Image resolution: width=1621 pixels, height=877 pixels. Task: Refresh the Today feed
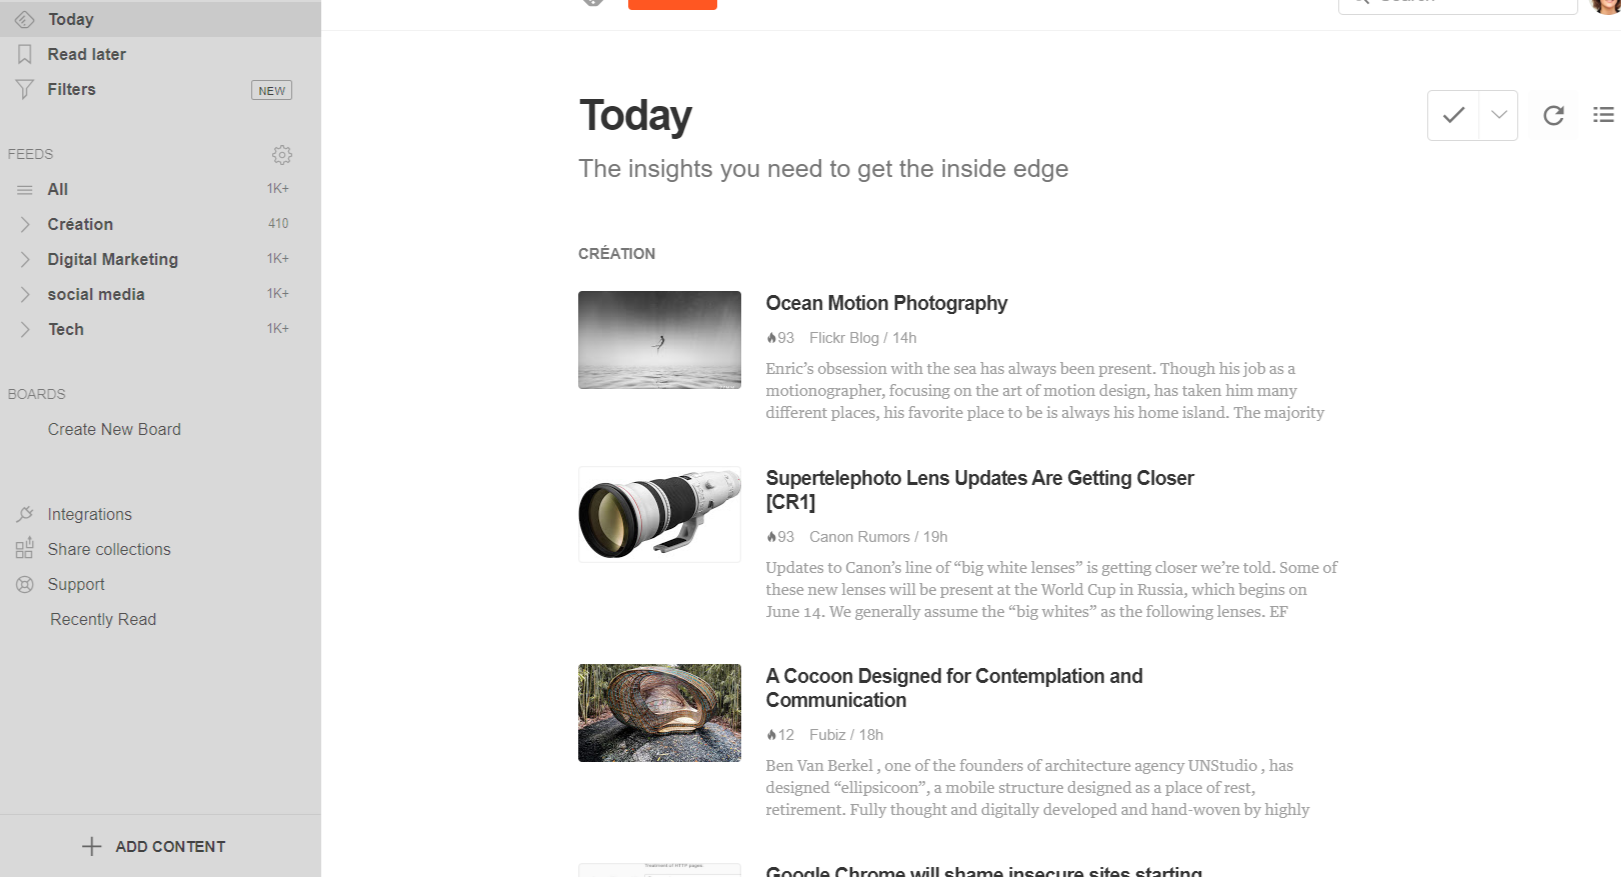pyautogui.click(x=1553, y=115)
